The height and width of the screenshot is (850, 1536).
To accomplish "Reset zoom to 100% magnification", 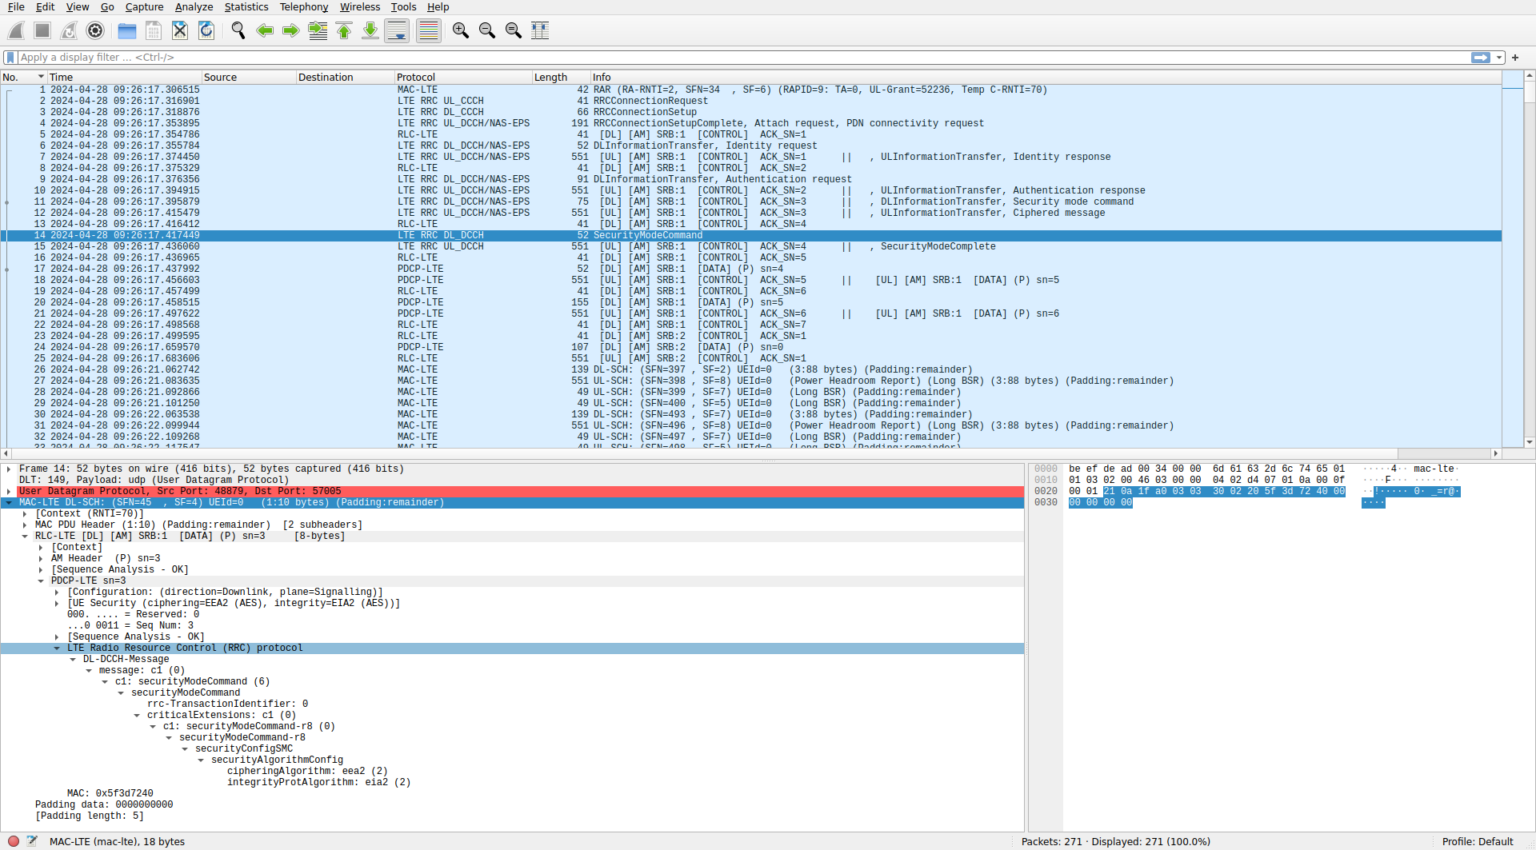I will coord(513,30).
